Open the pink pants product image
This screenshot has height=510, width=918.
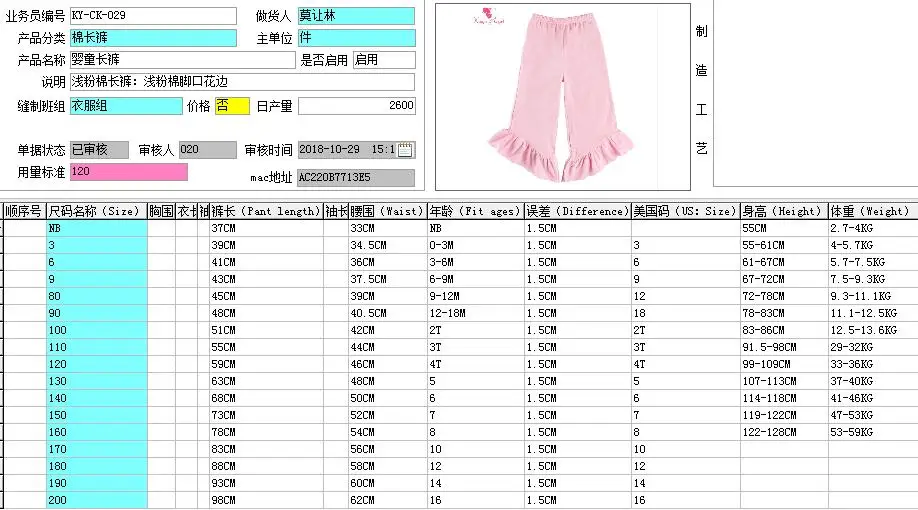pos(563,97)
